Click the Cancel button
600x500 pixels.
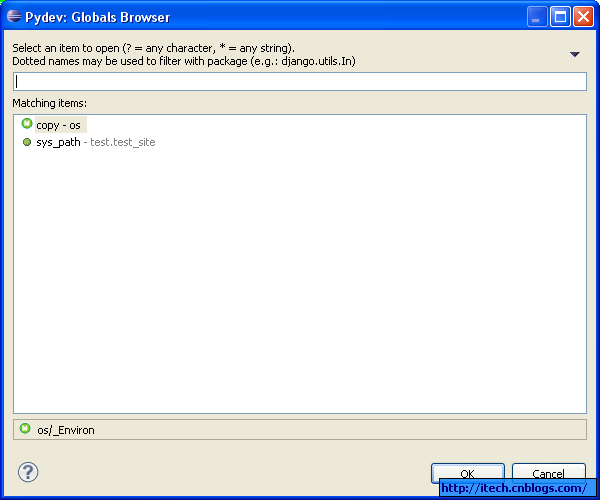tap(548, 474)
